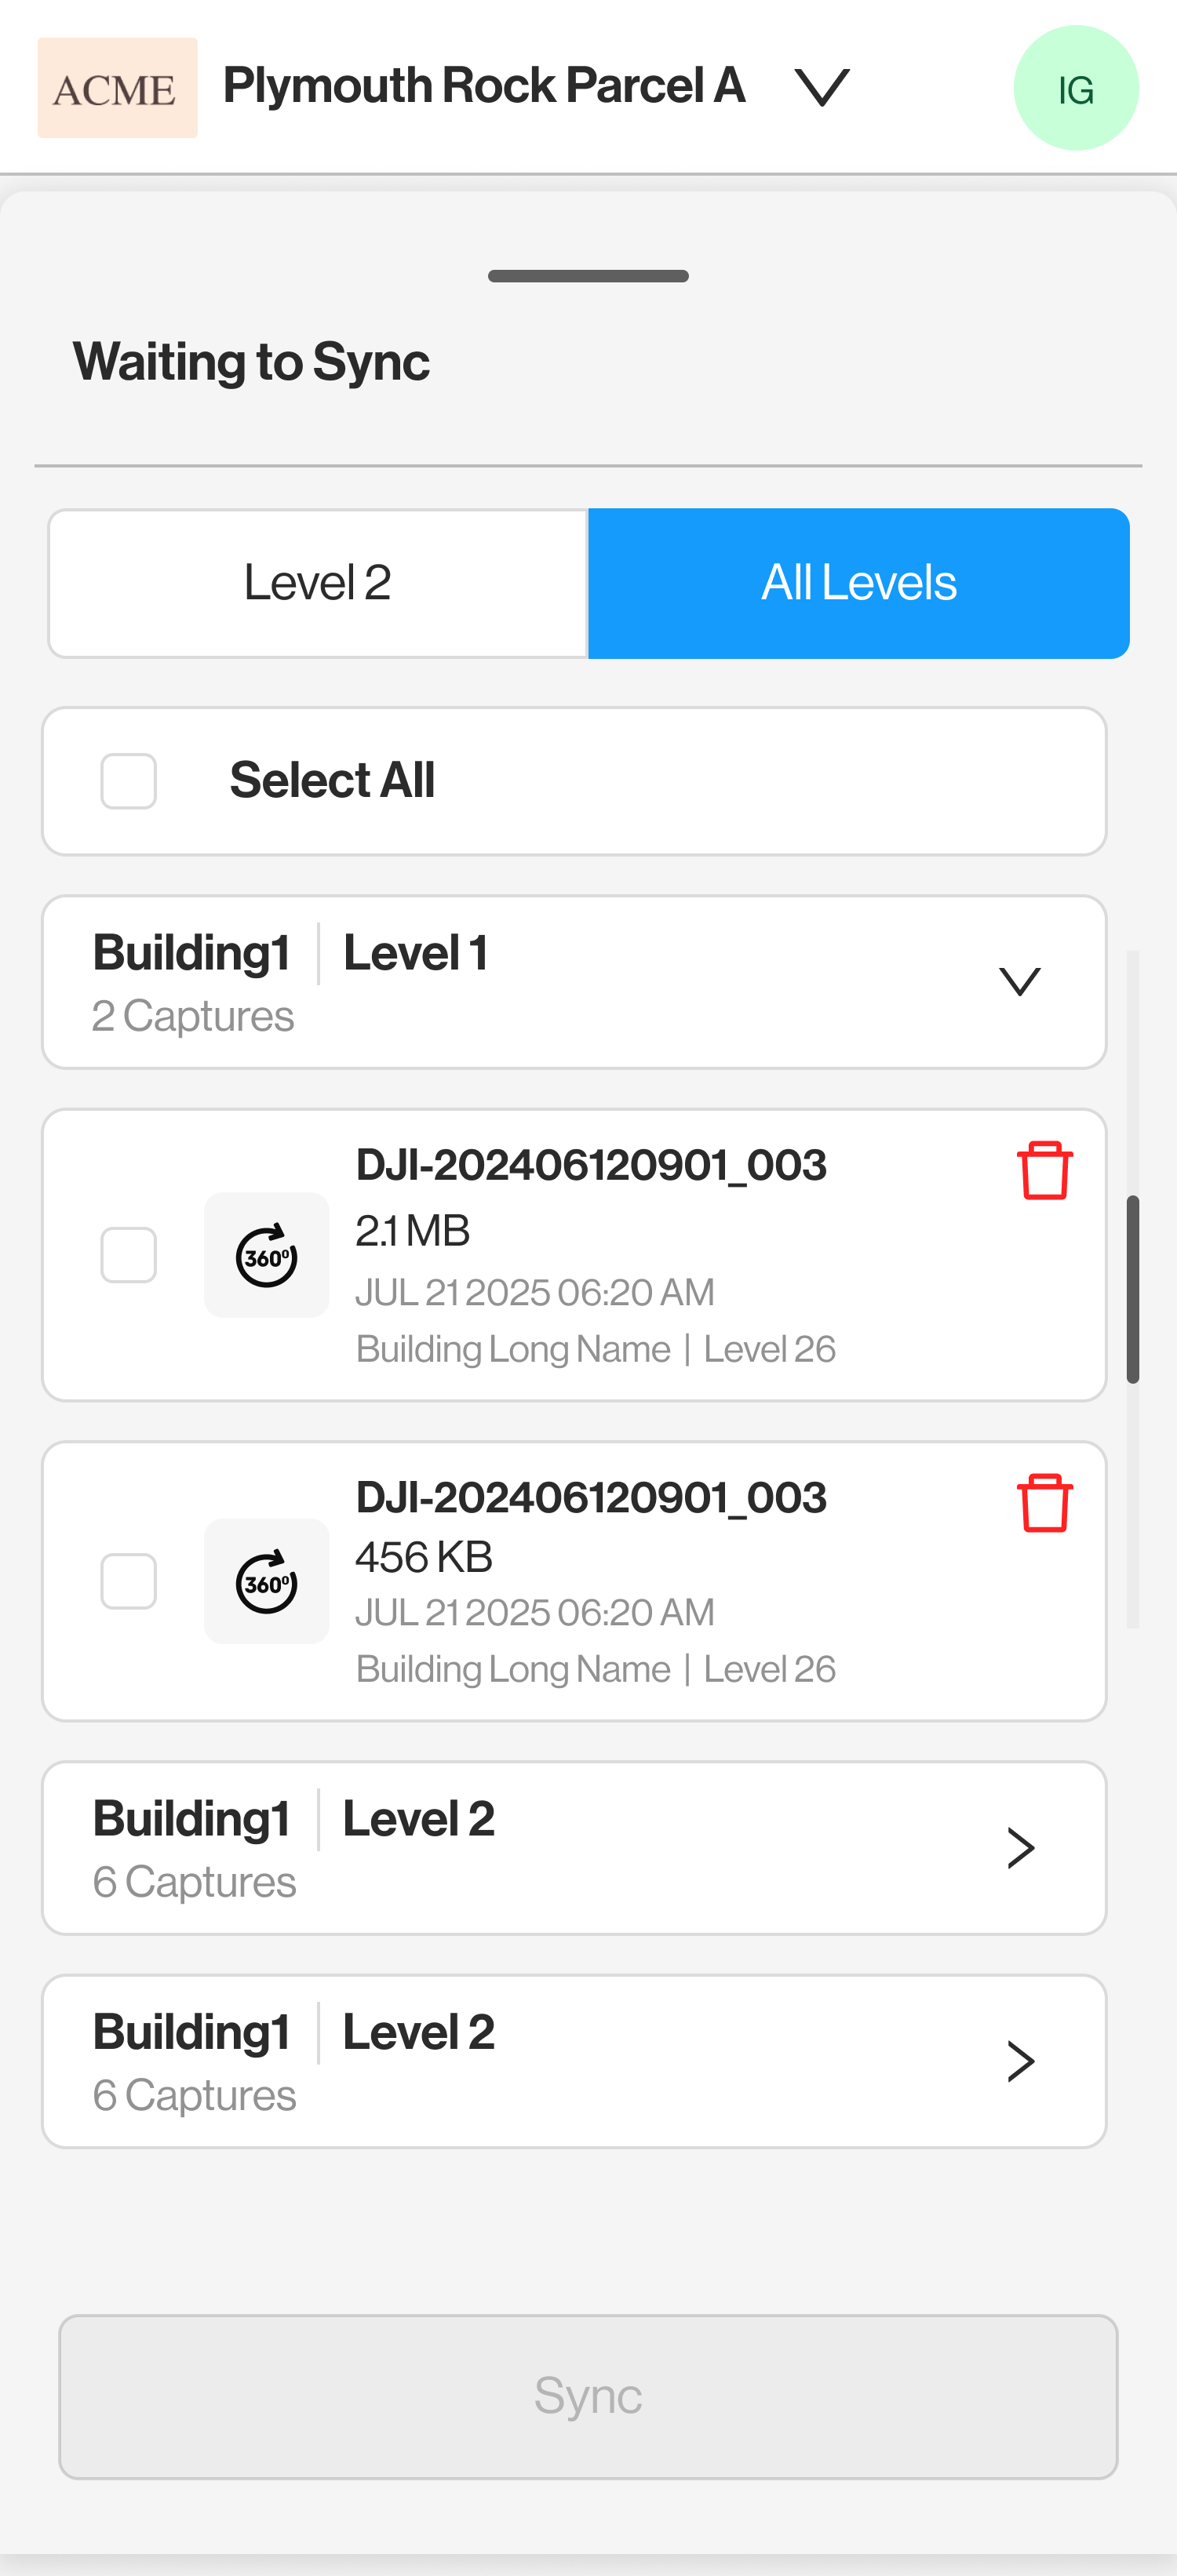Expand the last Building1 Level 2 group
The width and height of the screenshot is (1177, 2576).
(x=1019, y=2061)
